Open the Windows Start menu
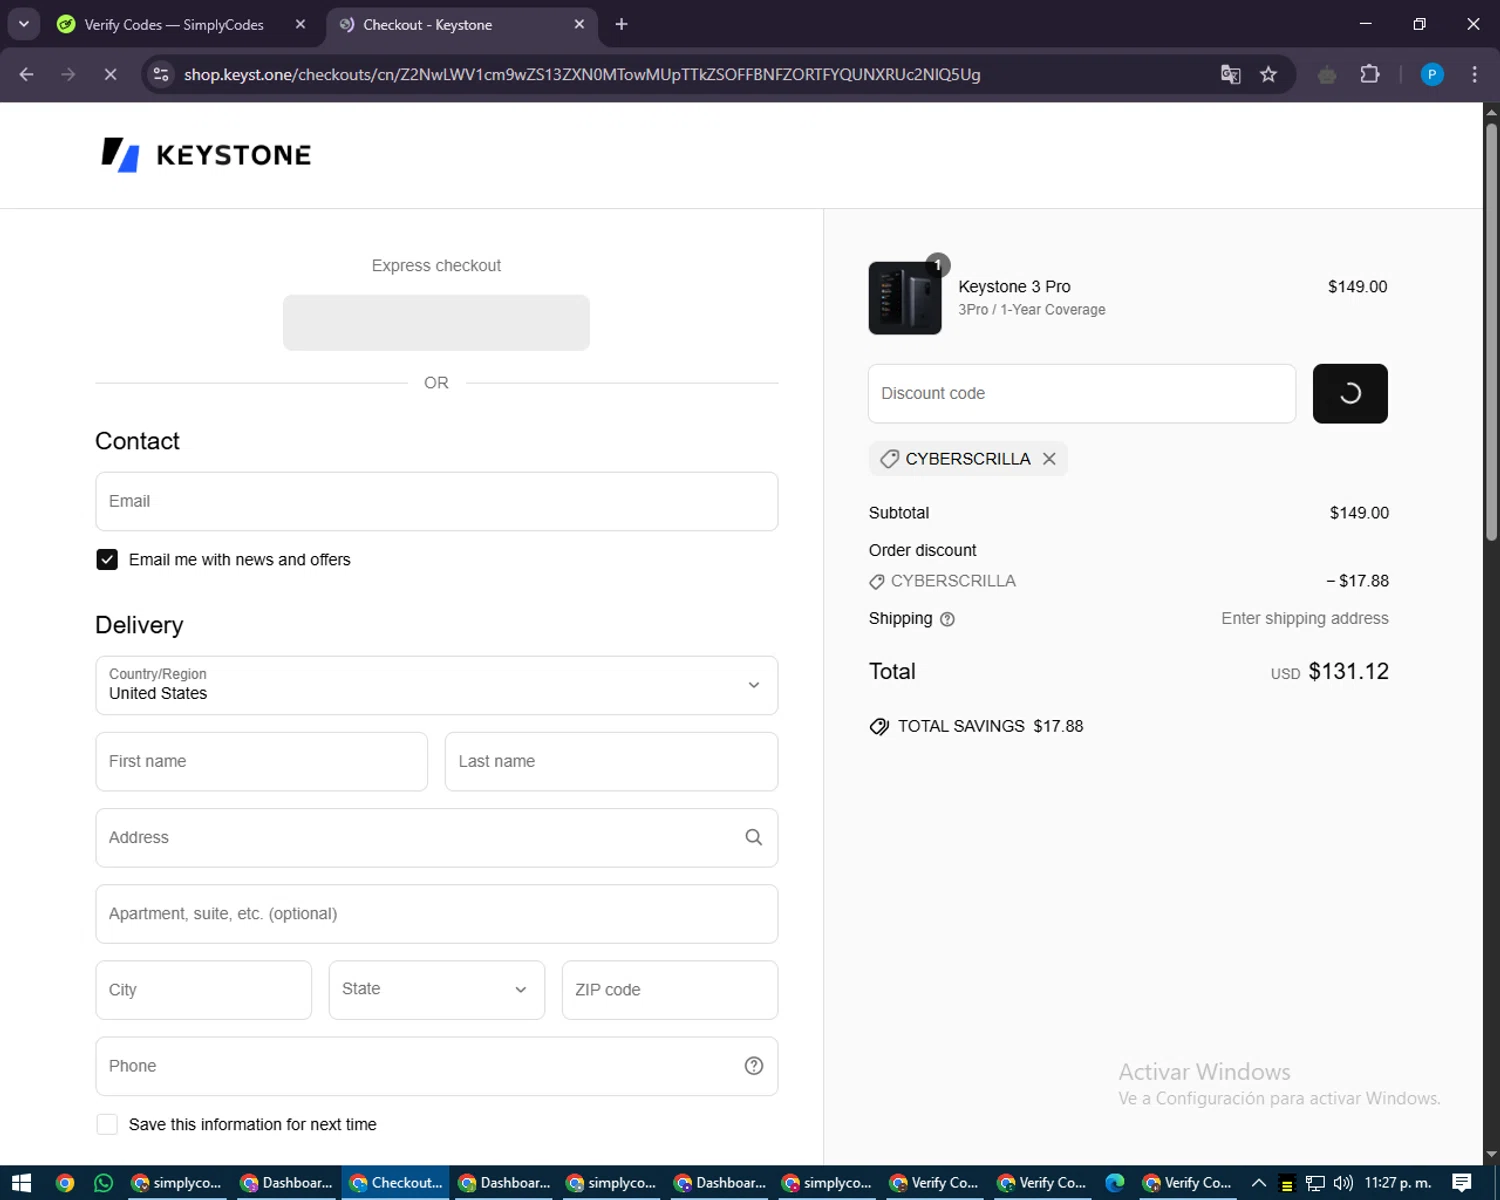Screen dimensions: 1500x1200 point(21,1183)
